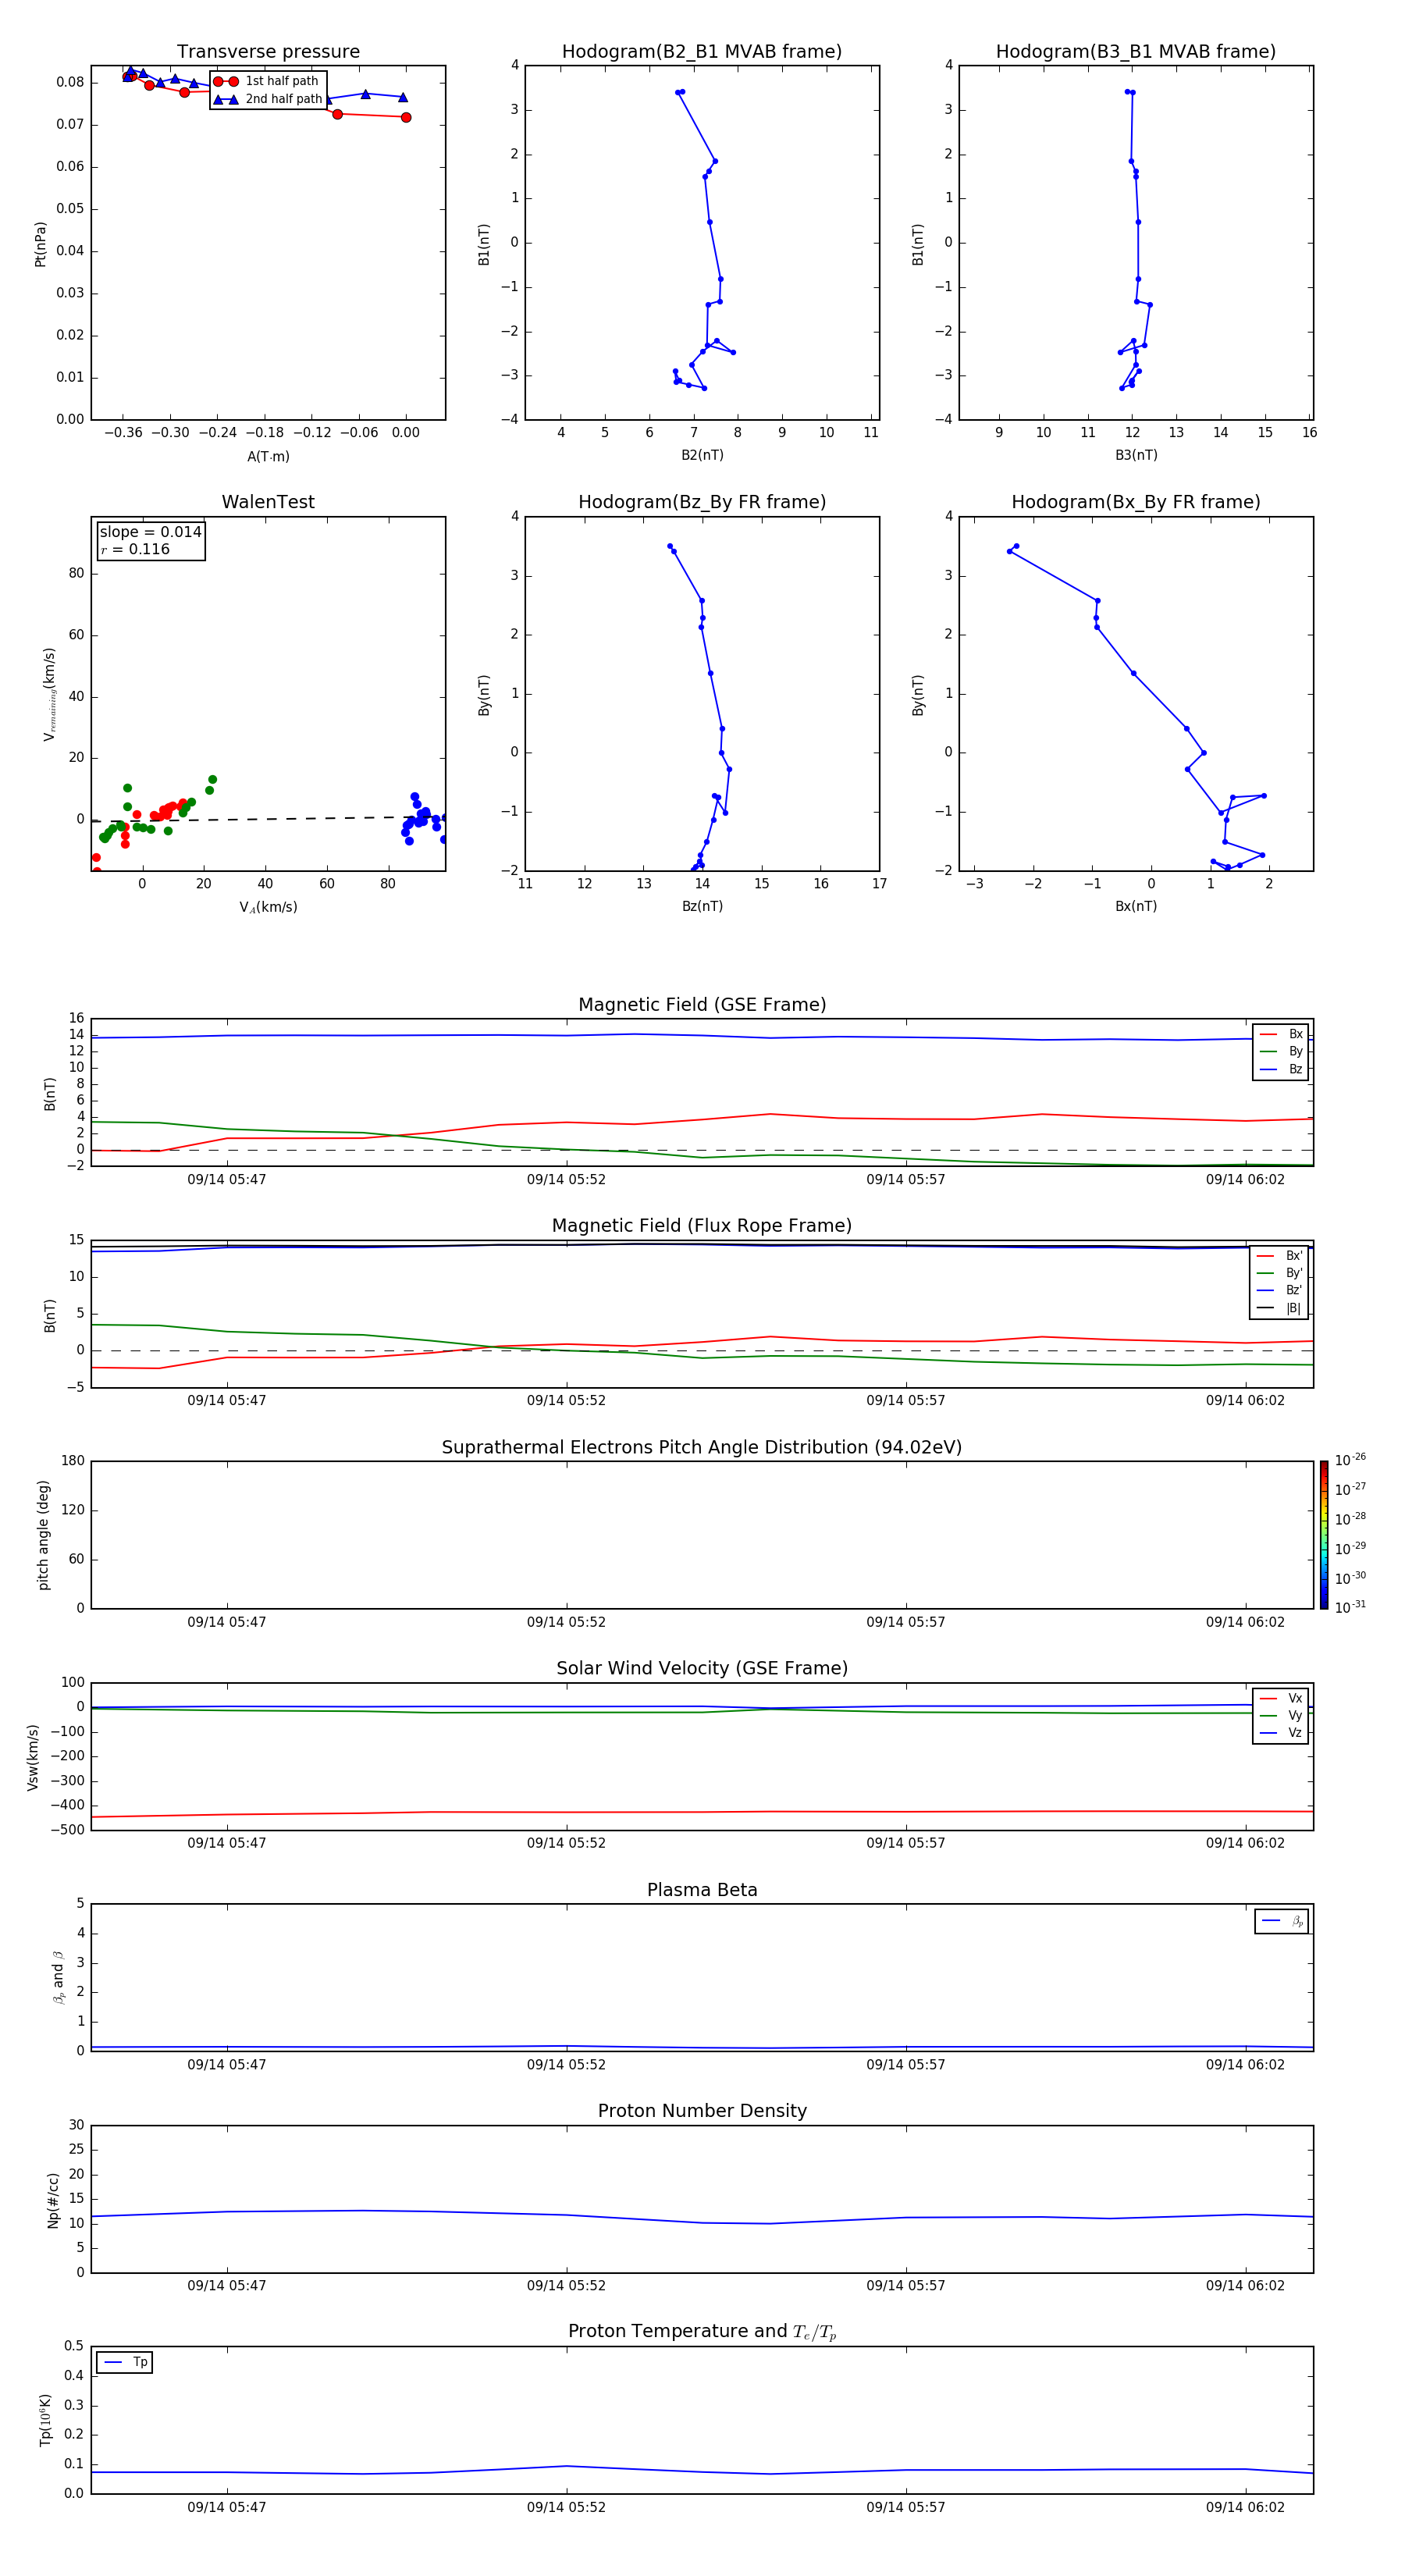Click the Proton Temperature and Te/Tp title
This screenshot has width=1405, height=2576.
pyautogui.click(x=702, y=2332)
